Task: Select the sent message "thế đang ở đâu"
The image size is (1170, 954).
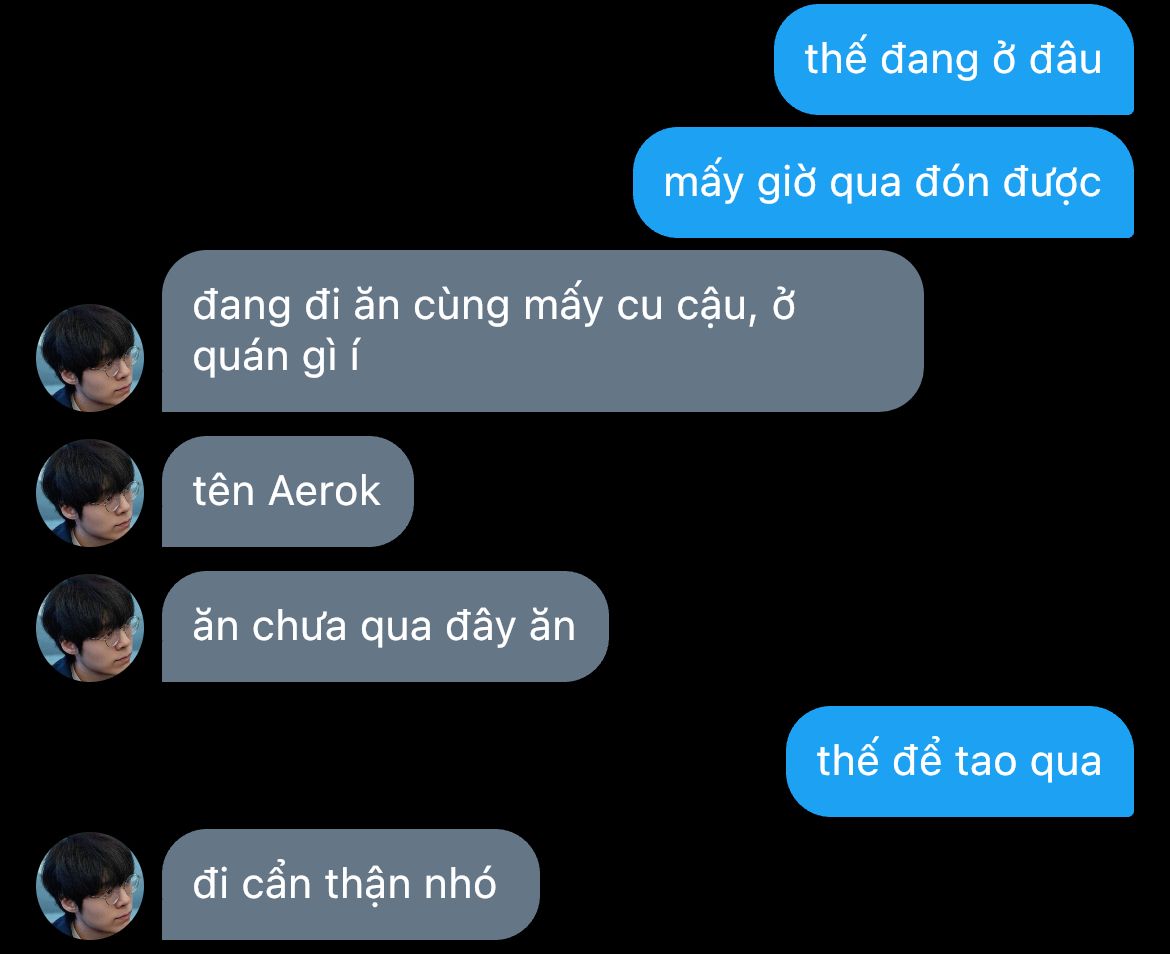Action: [x=954, y=60]
